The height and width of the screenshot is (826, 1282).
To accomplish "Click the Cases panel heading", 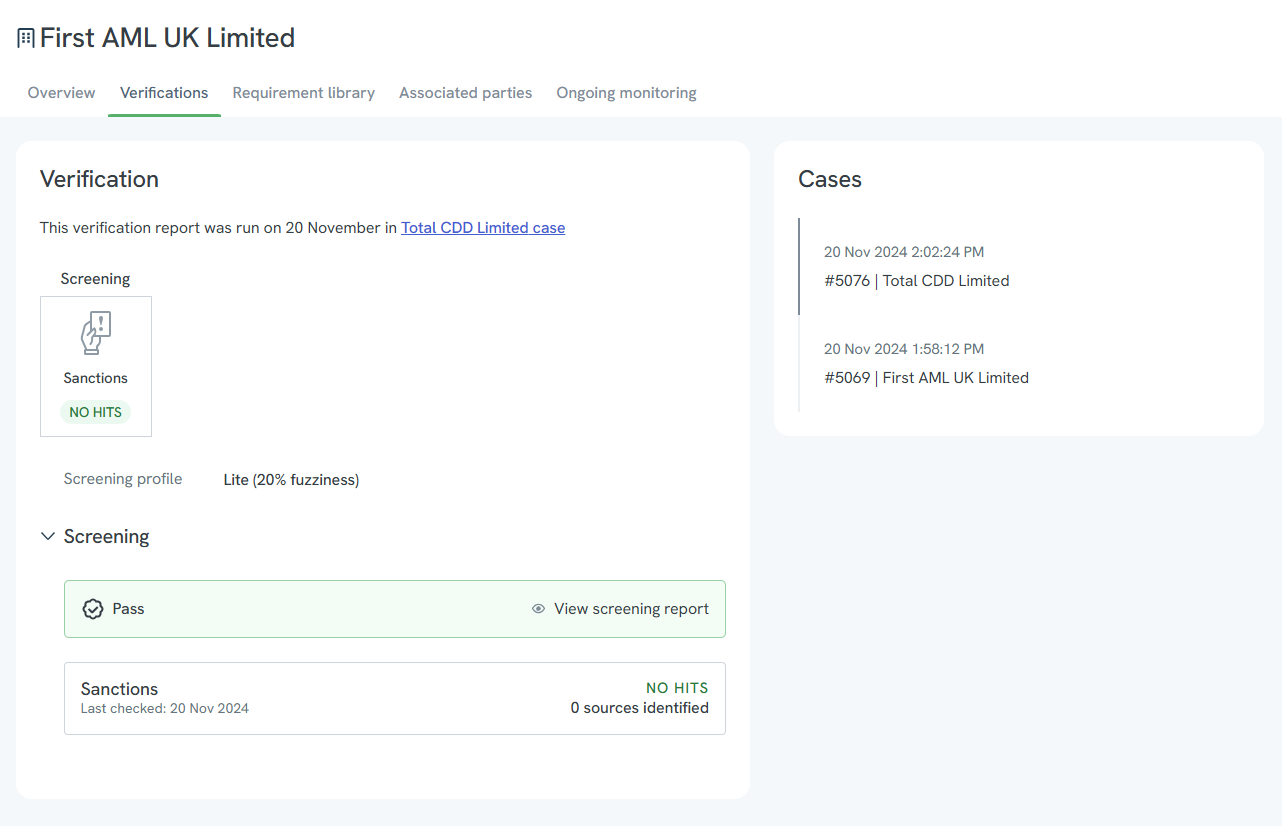I will pos(830,179).
